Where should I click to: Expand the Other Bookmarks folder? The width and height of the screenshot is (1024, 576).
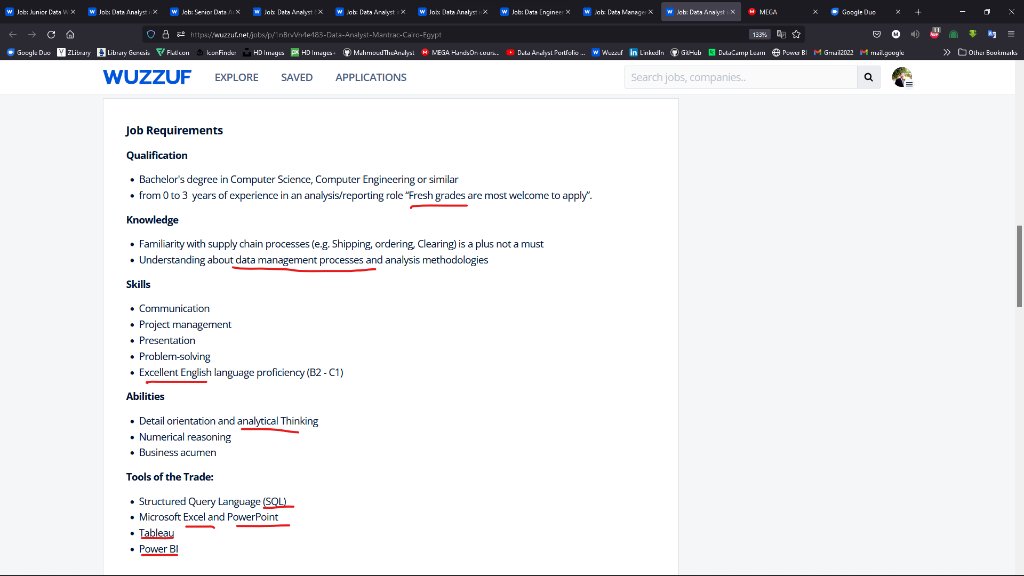click(x=987, y=52)
